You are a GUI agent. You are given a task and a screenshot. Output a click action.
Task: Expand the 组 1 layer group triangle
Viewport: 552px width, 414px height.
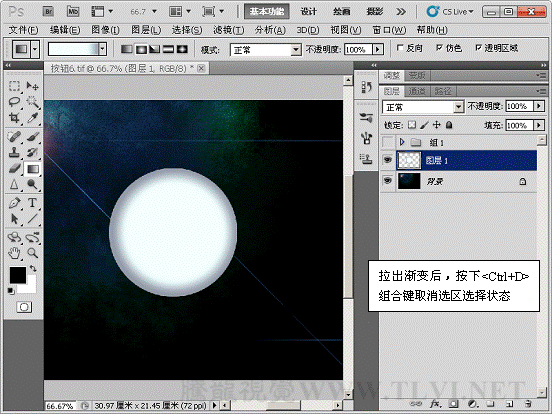[402, 142]
